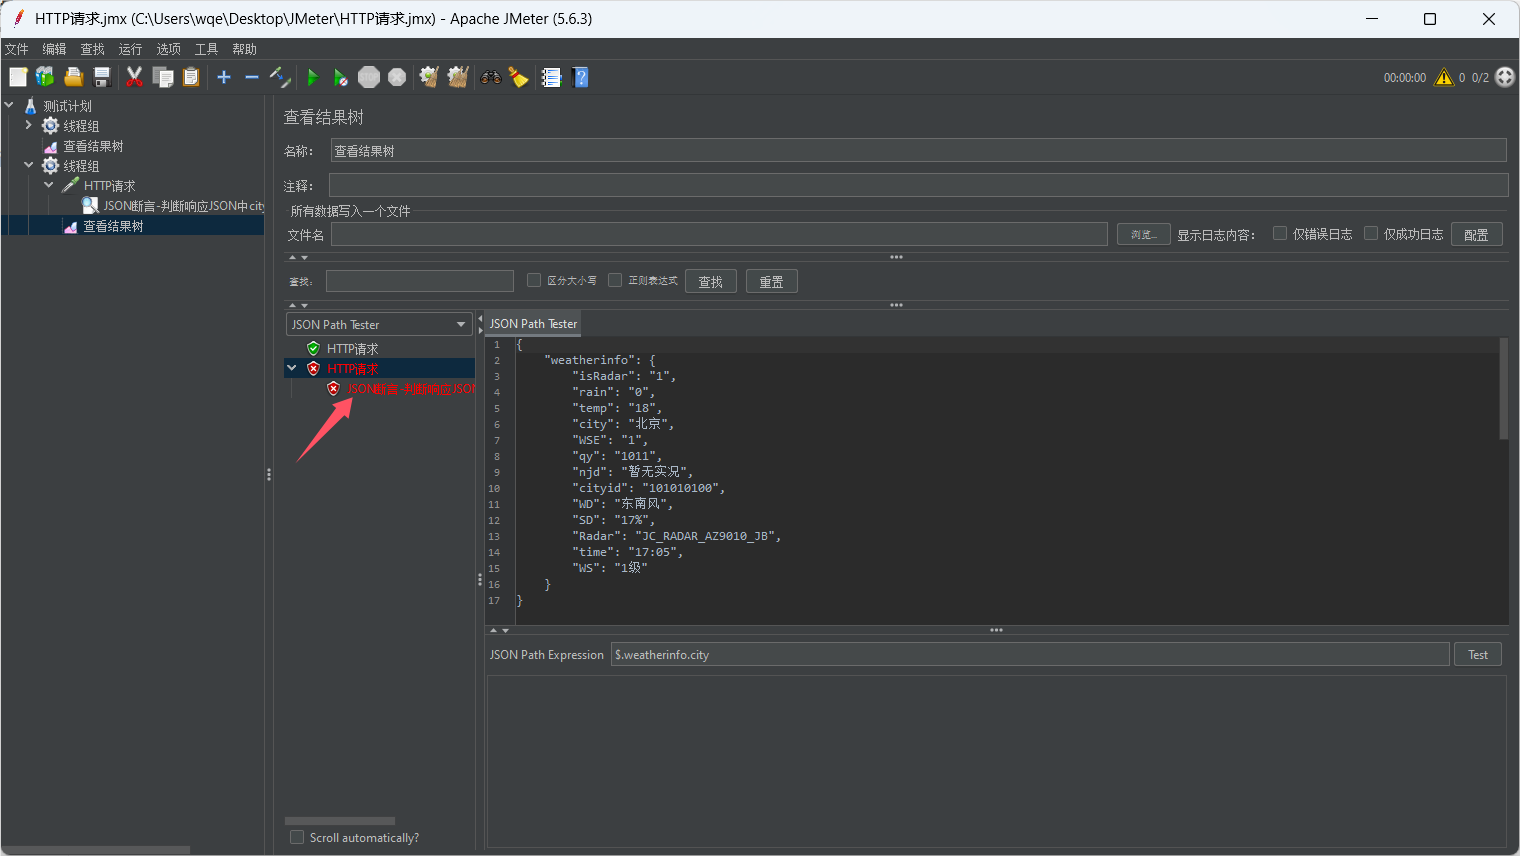Toggle 区分大小写 checkbox
Viewport: 1520px width, 856px height.
point(534,280)
